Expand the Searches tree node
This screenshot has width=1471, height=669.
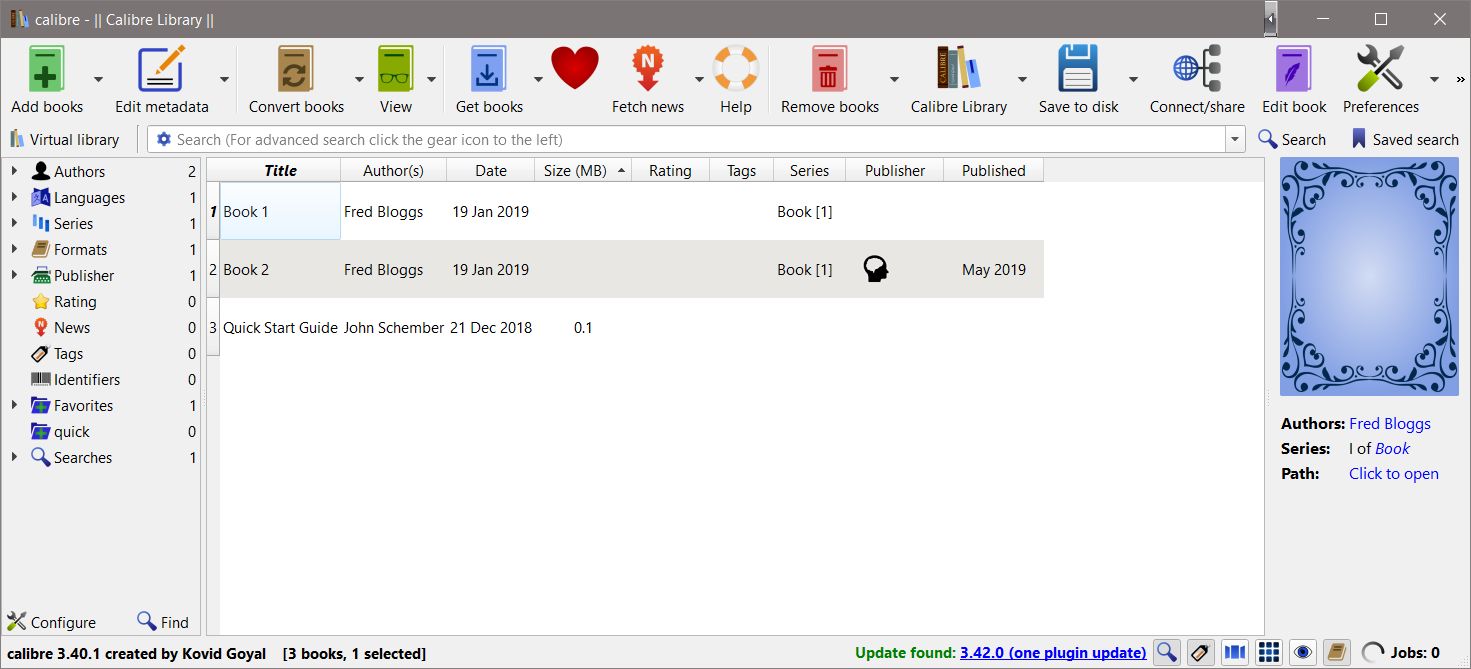14,457
